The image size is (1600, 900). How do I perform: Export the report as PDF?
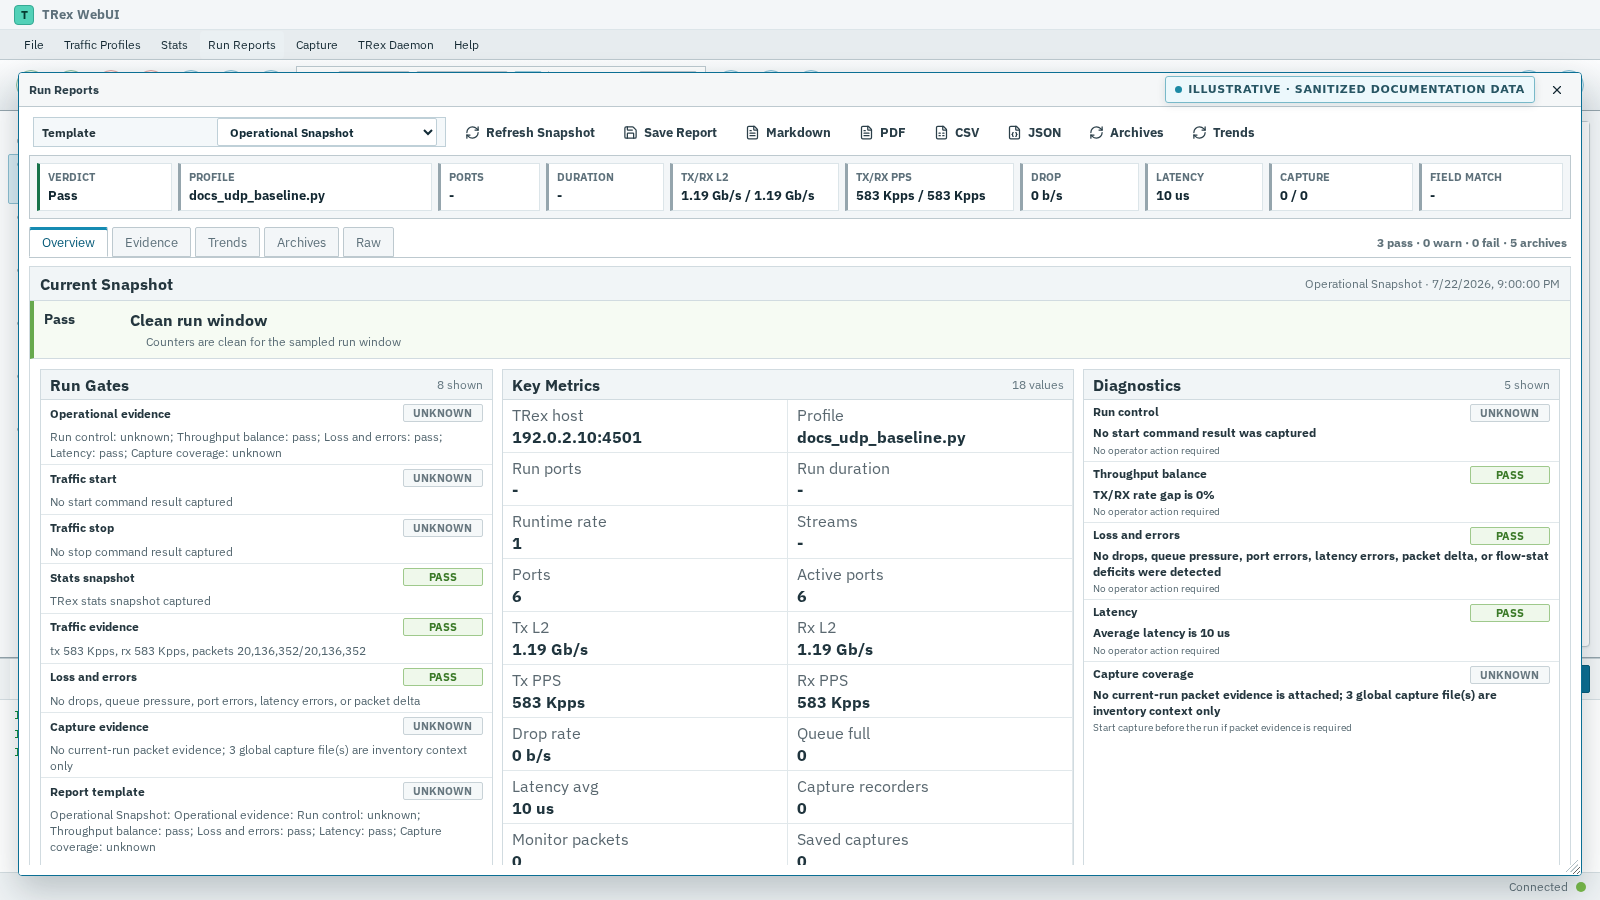coord(883,133)
